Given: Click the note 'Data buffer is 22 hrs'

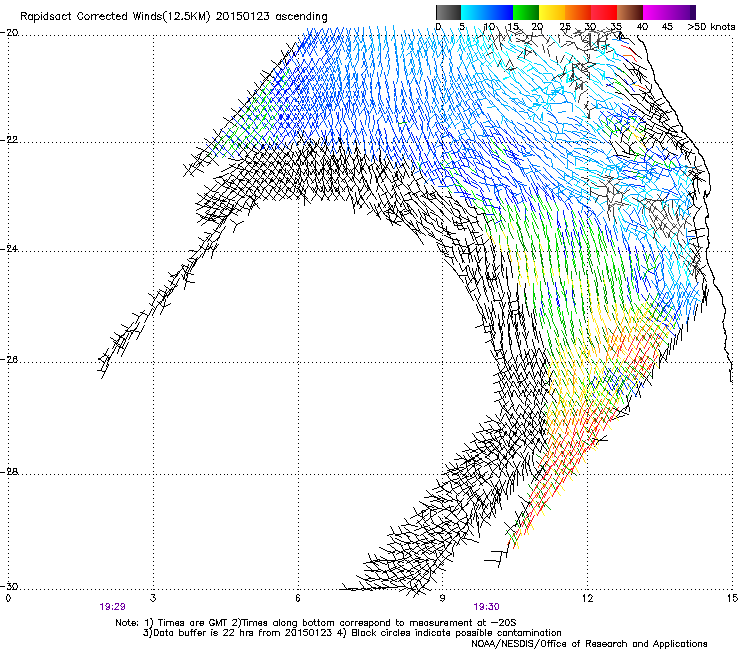Looking at the screenshot, I should tap(202, 633).
